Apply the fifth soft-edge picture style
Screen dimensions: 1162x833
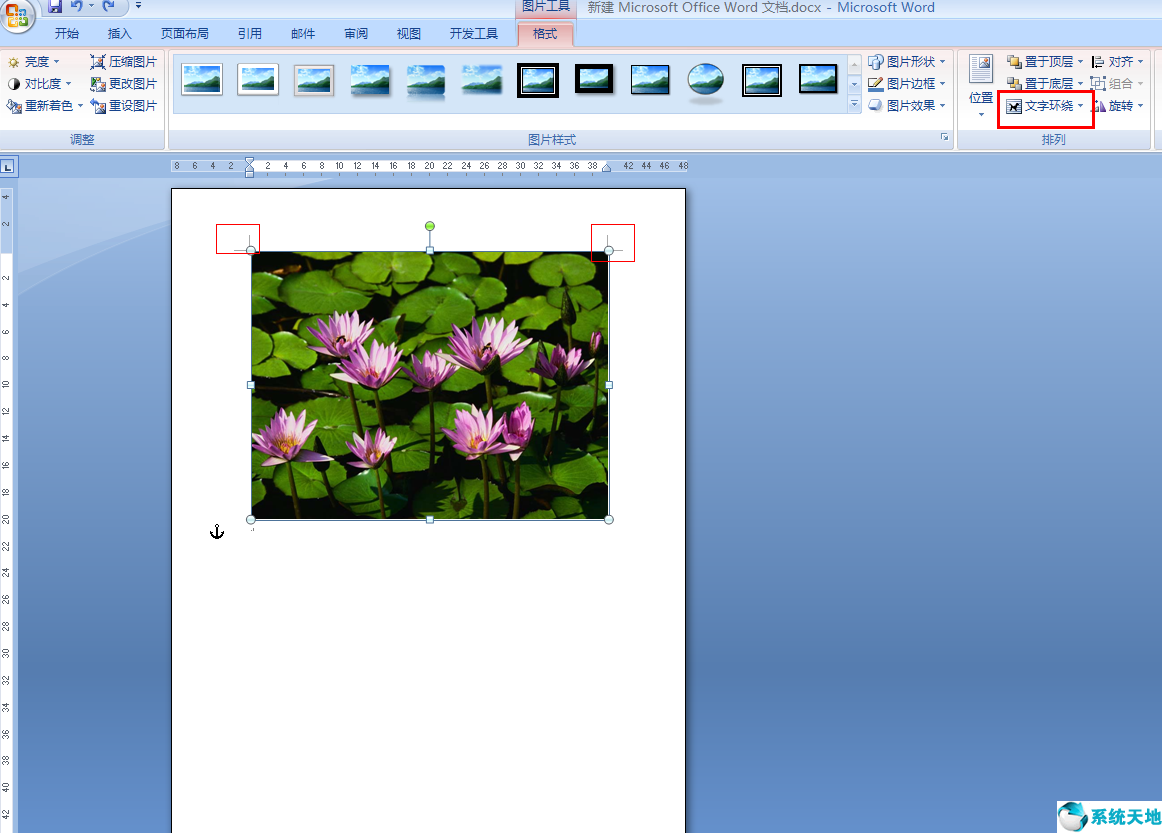[x=425, y=80]
